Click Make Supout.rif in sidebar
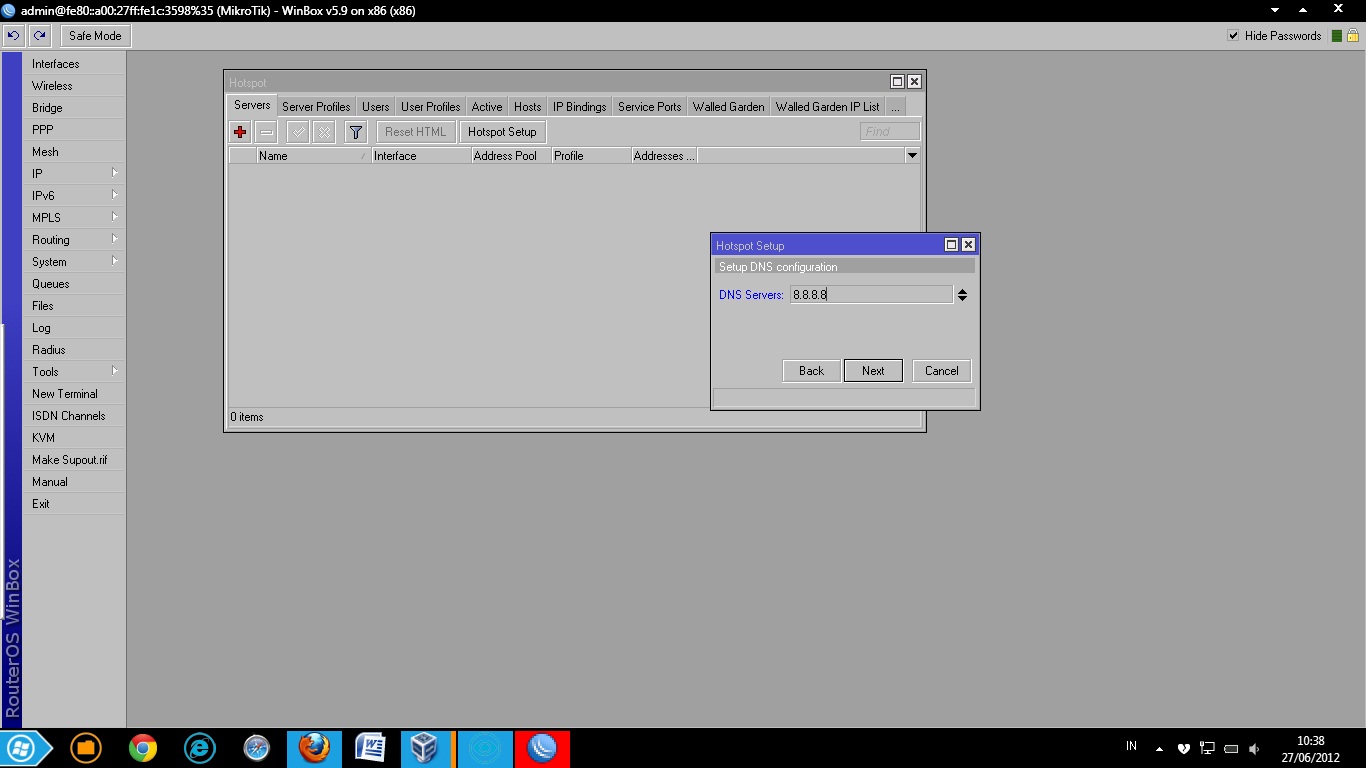This screenshot has width=1366, height=768. (75, 460)
